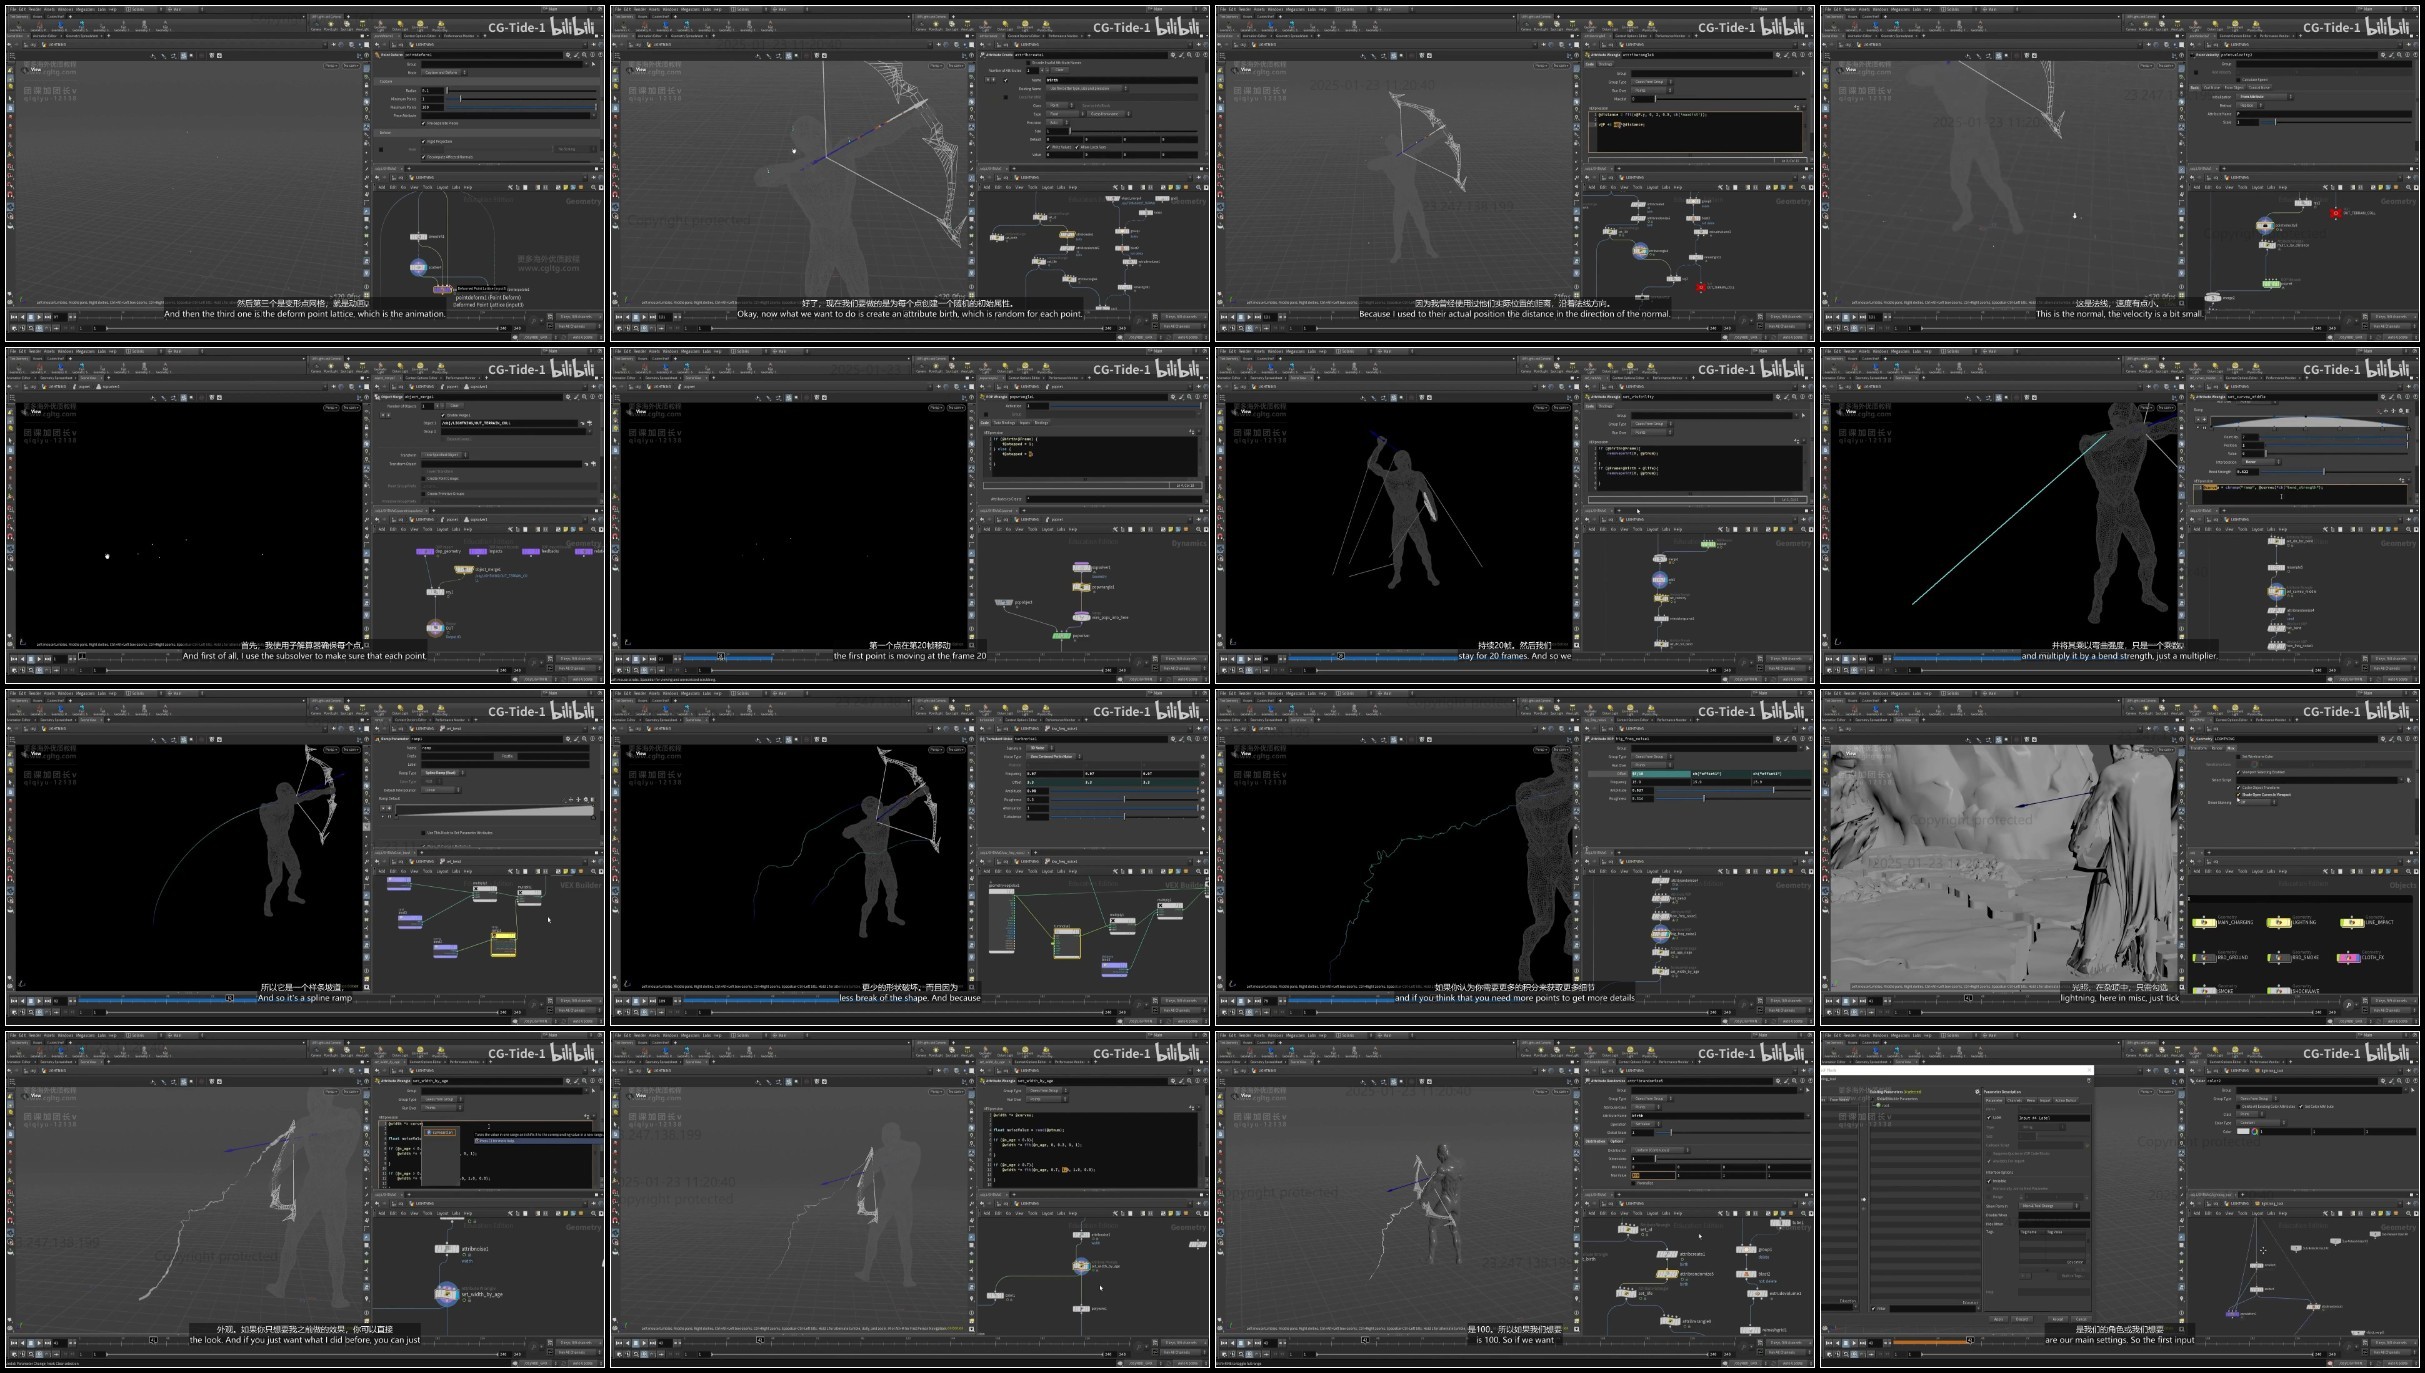Click the Accept button in parameter dialog
2425x1373 pixels.
click(2057, 1319)
